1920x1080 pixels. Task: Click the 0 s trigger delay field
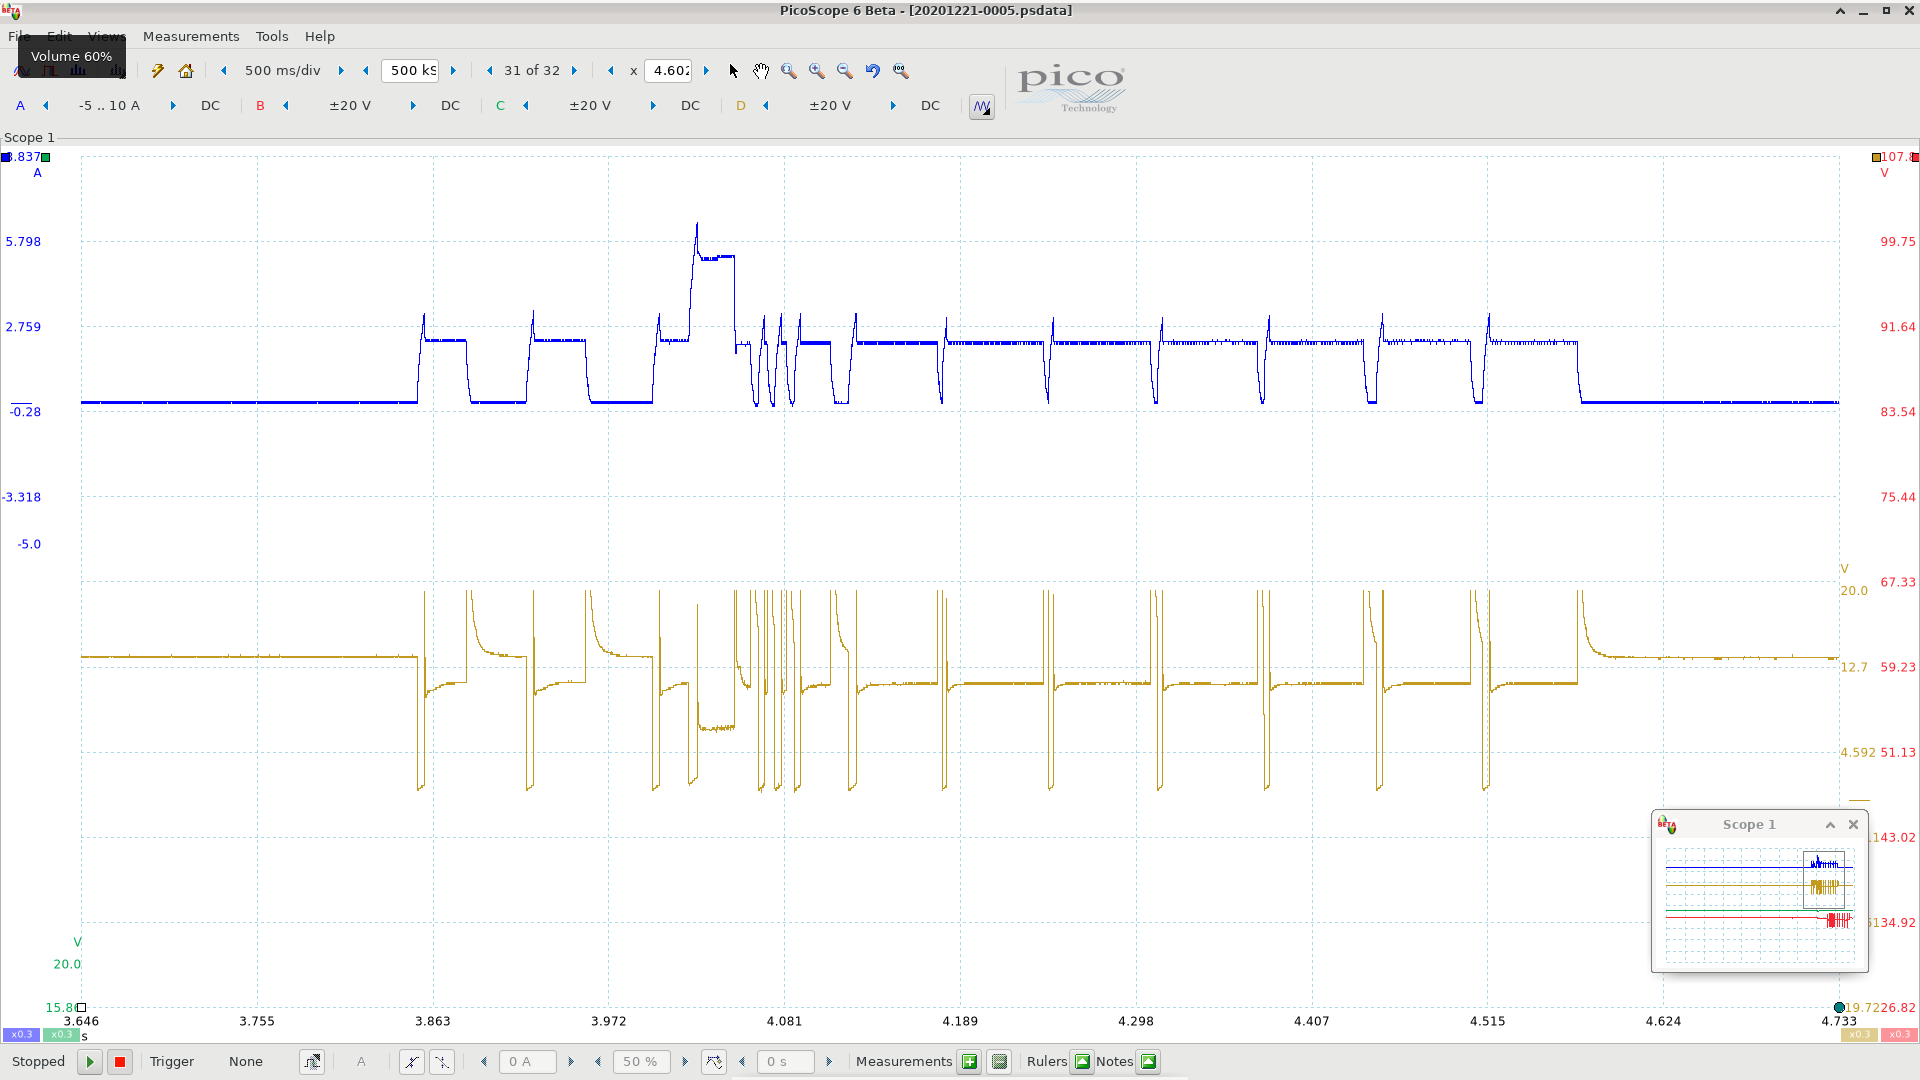coord(785,1062)
